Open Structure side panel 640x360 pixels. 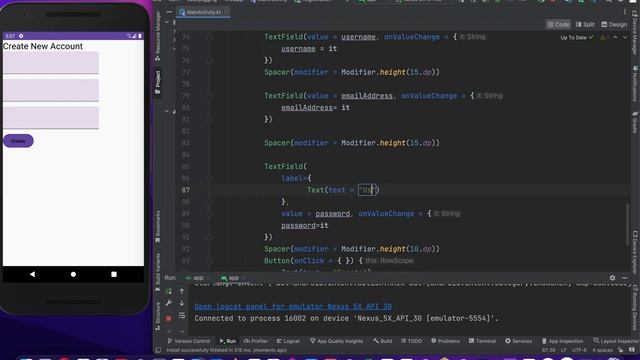158,316
